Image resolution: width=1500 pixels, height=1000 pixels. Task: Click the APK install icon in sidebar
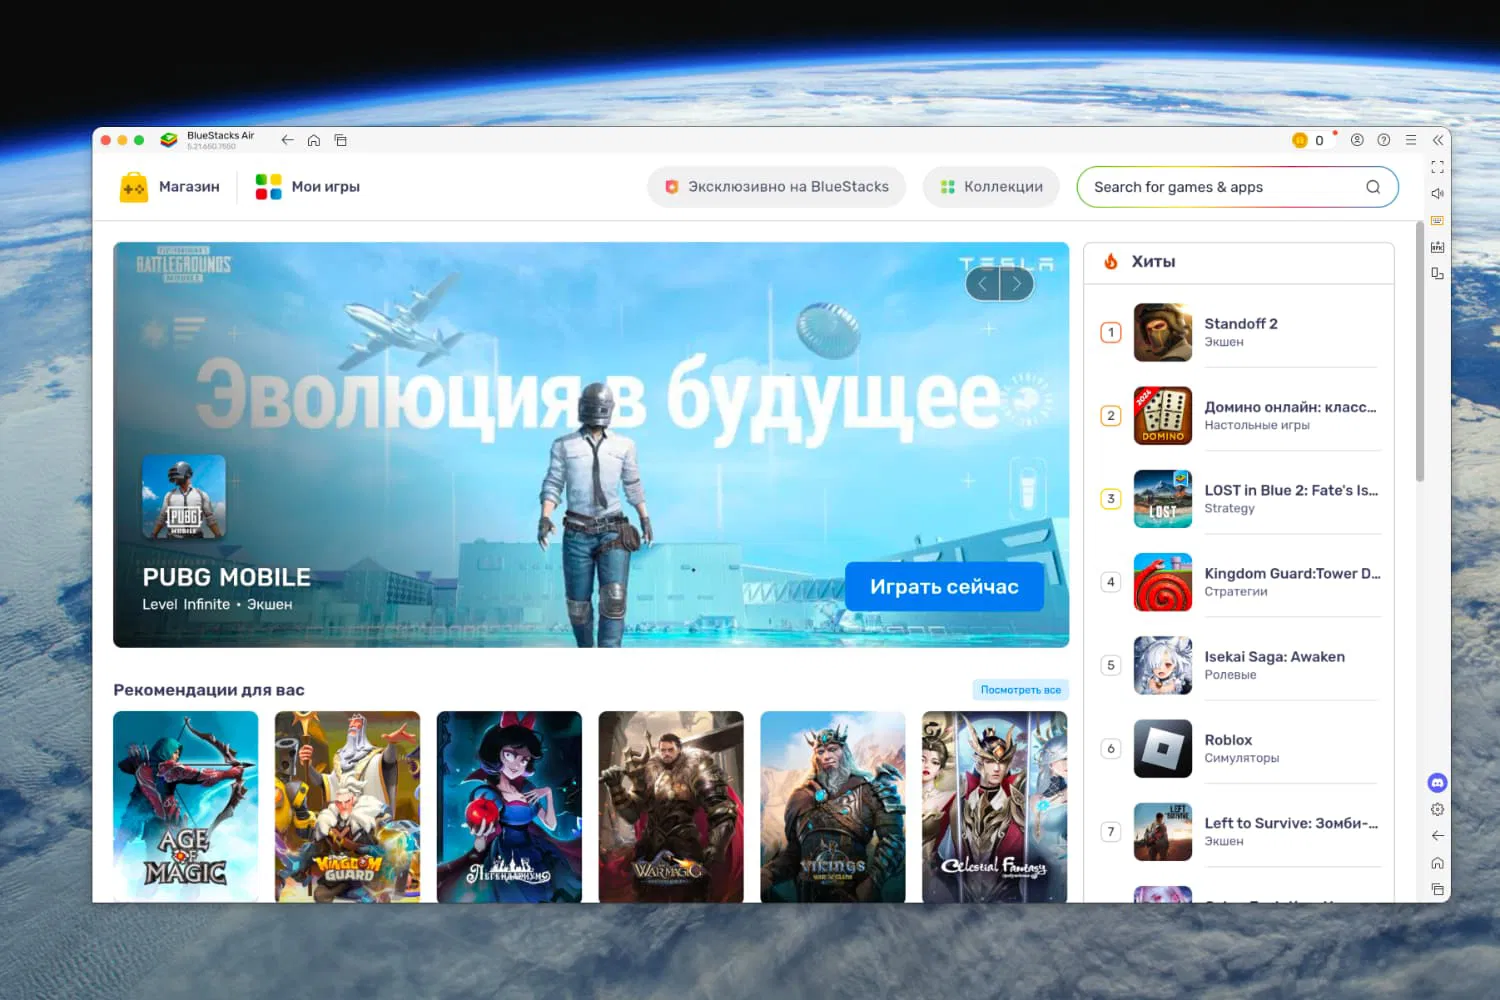1437,247
